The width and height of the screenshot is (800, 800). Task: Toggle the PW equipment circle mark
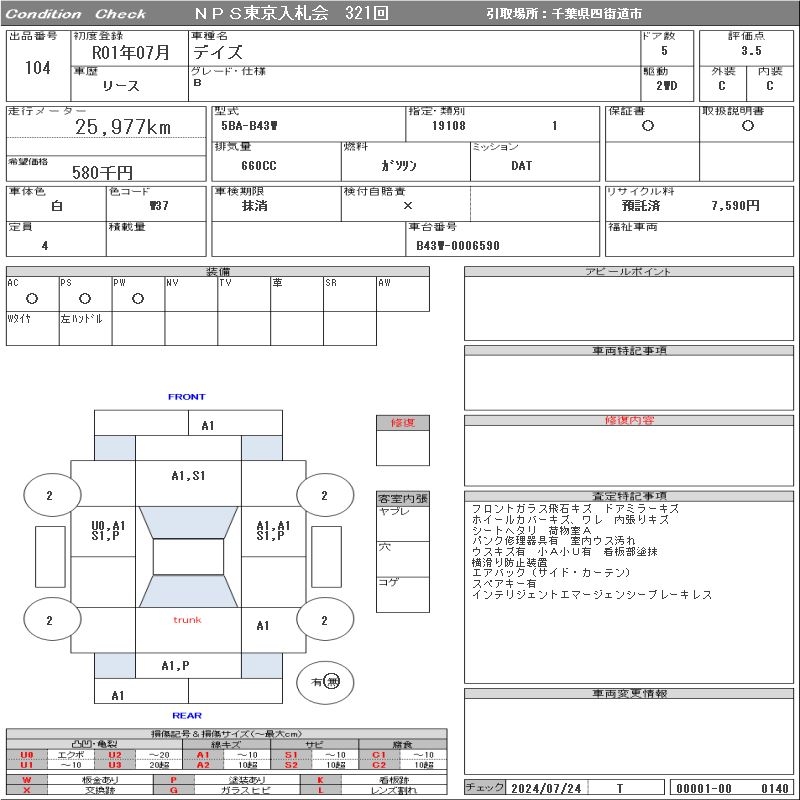tap(138, 298)
